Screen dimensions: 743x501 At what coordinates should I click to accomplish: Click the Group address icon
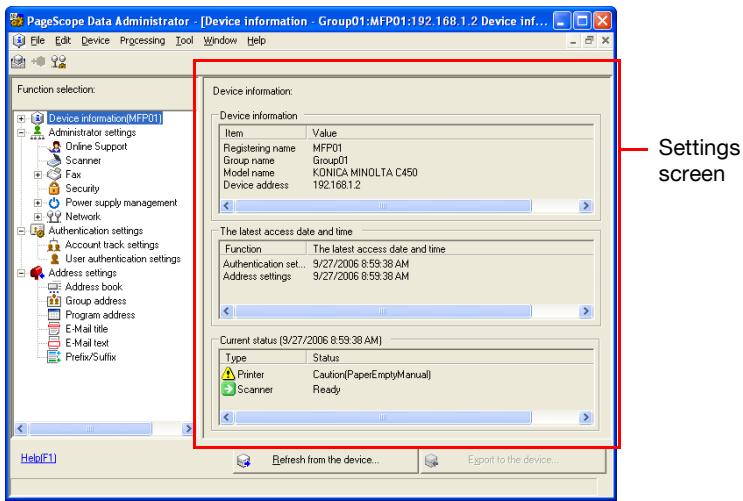(54, 301)
